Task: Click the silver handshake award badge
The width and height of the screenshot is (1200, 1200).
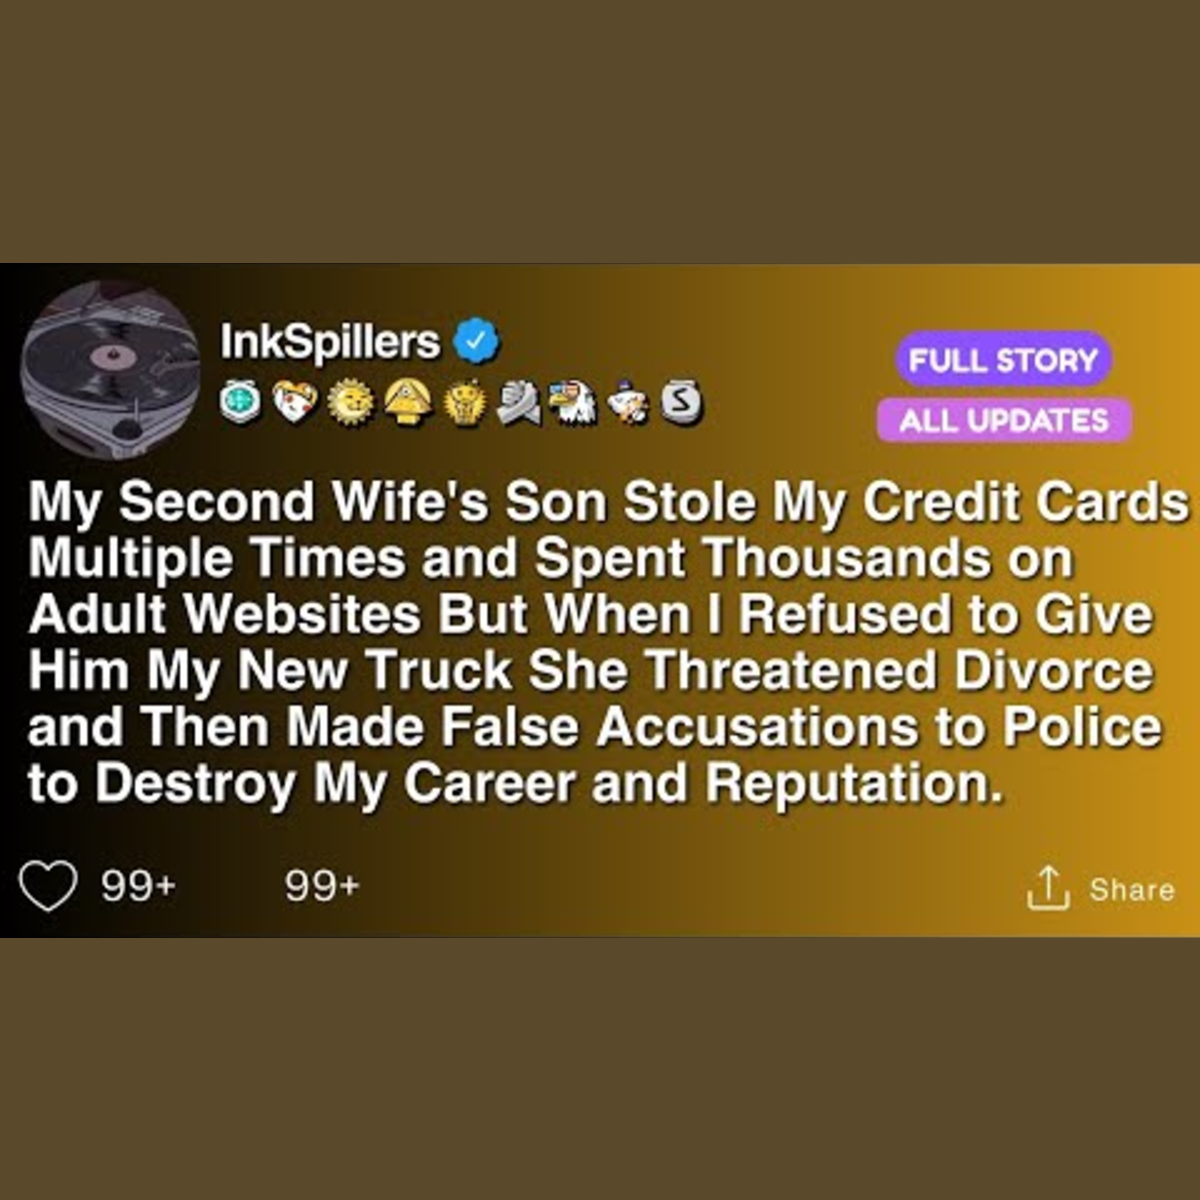Action: (x=519, y=402)
